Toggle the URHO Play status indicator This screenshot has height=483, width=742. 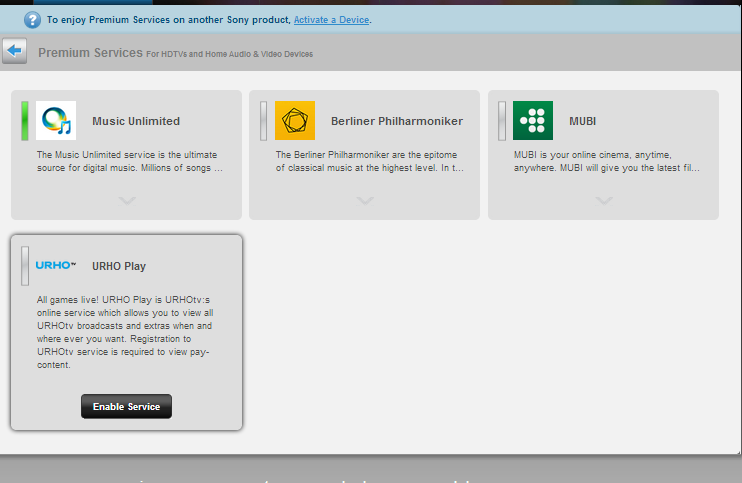(x=25, y=266)
